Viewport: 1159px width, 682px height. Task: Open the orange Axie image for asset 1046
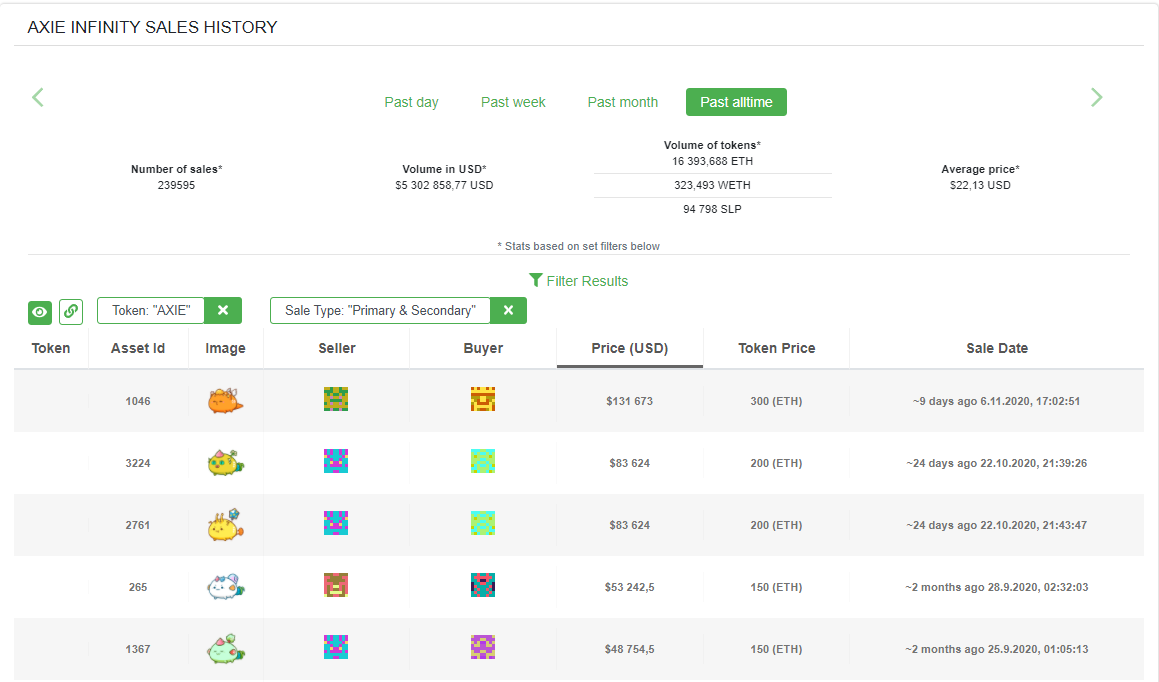(x=225, y=400)
